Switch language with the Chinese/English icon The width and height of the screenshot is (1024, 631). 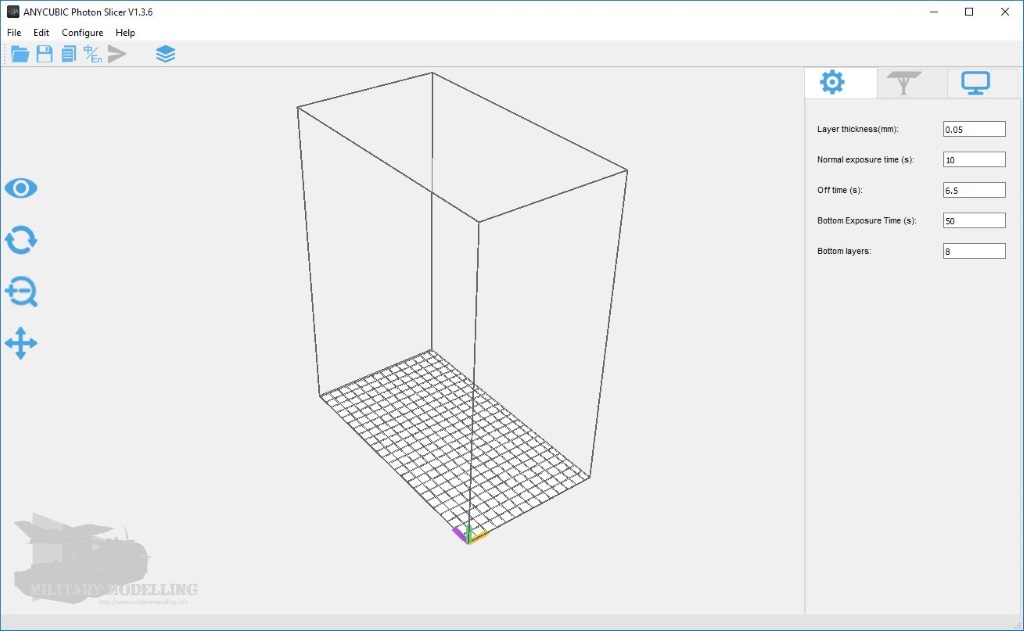click(x=93, y=54)
